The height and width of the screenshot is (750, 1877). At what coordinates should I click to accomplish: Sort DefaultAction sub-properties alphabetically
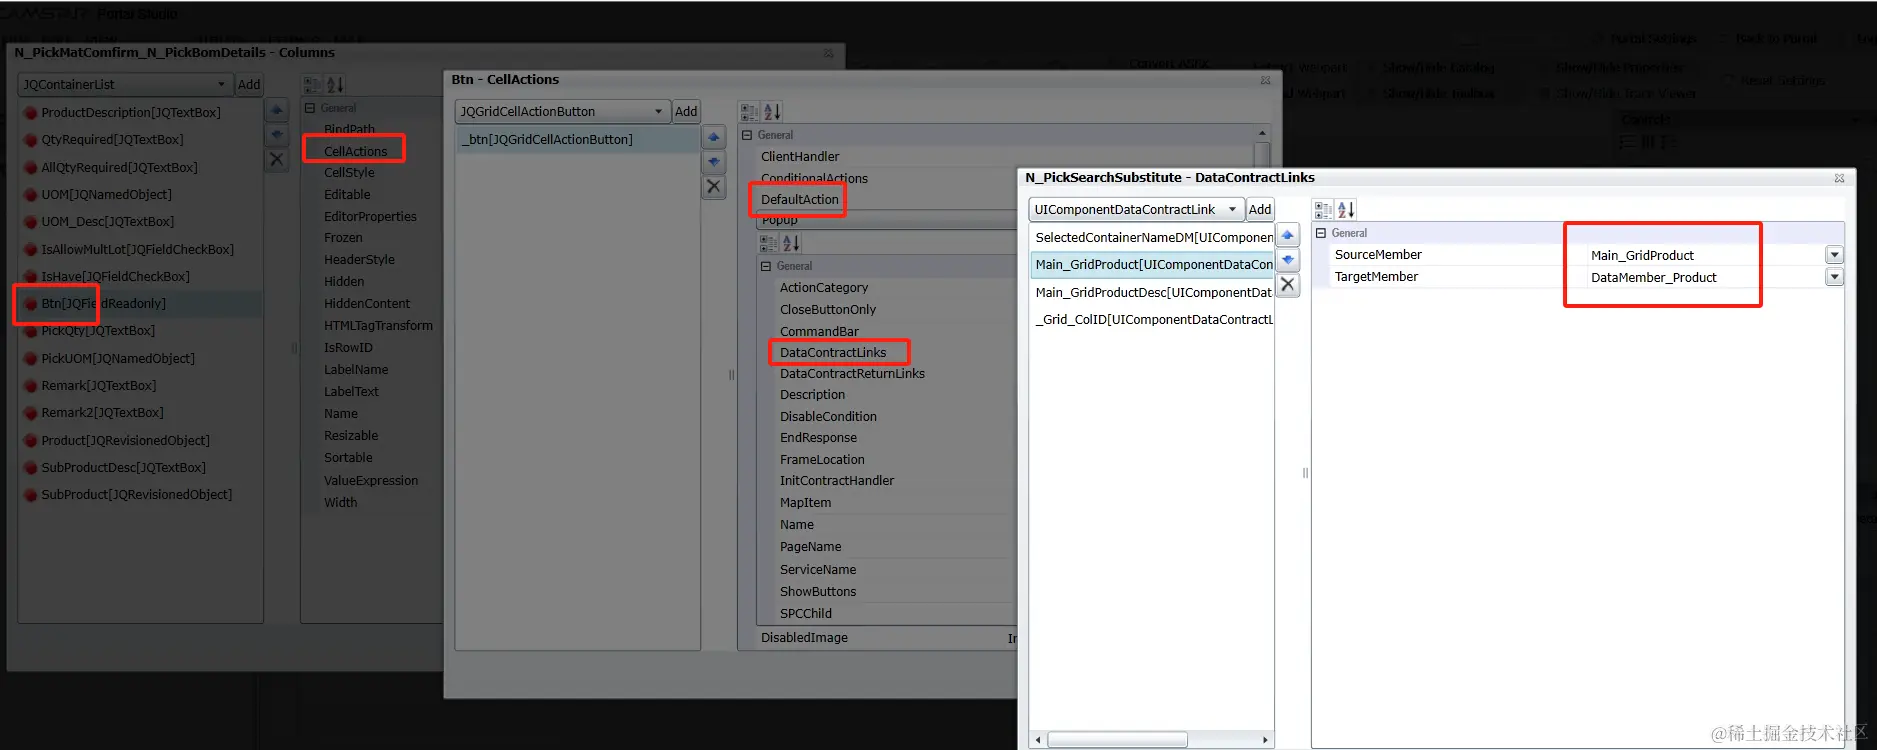click(x=791, y=243)
